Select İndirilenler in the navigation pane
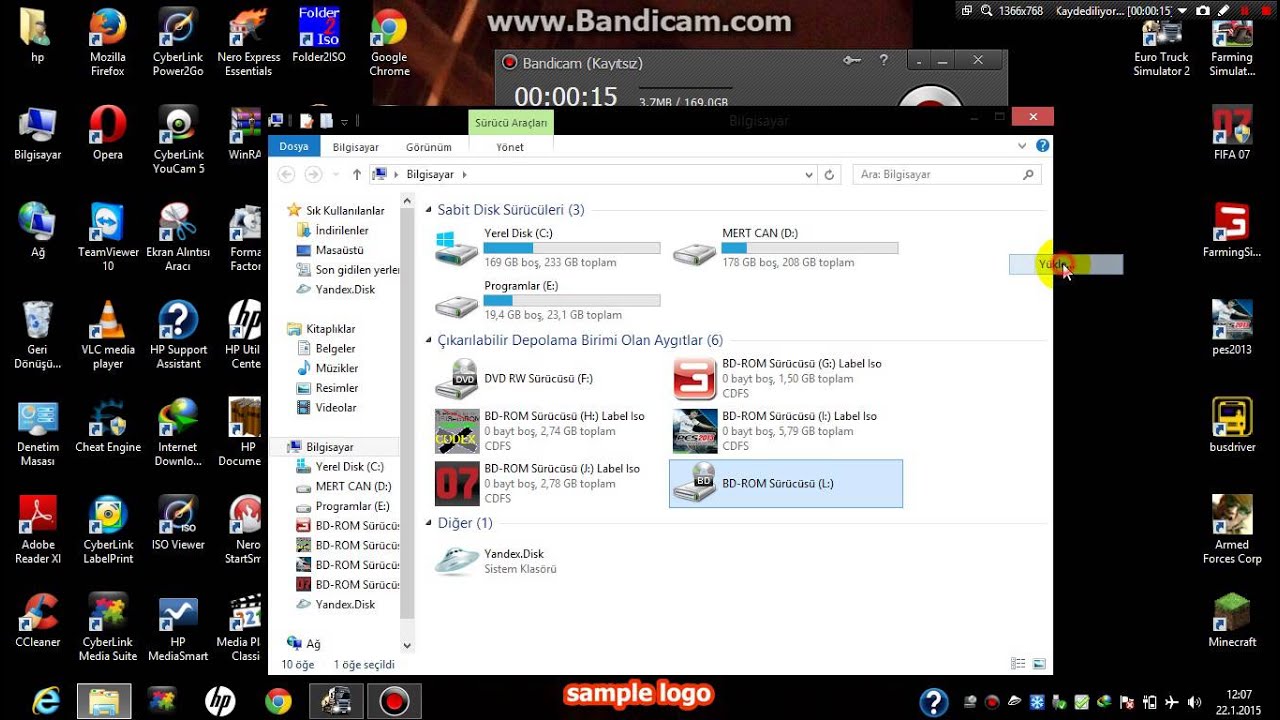Image resolution: width=1280 pixels, height=720 pixels. tap(342, 230)
